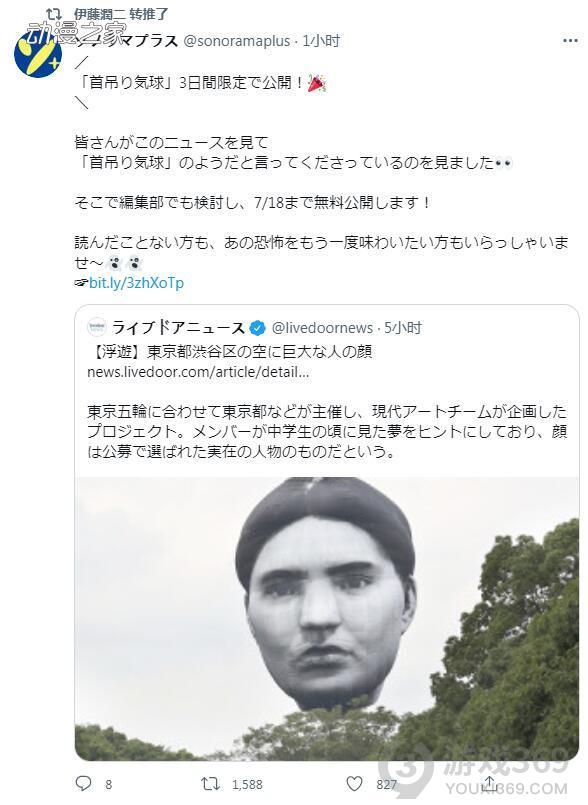Like the tweet with heart icon

coord(354,783)
